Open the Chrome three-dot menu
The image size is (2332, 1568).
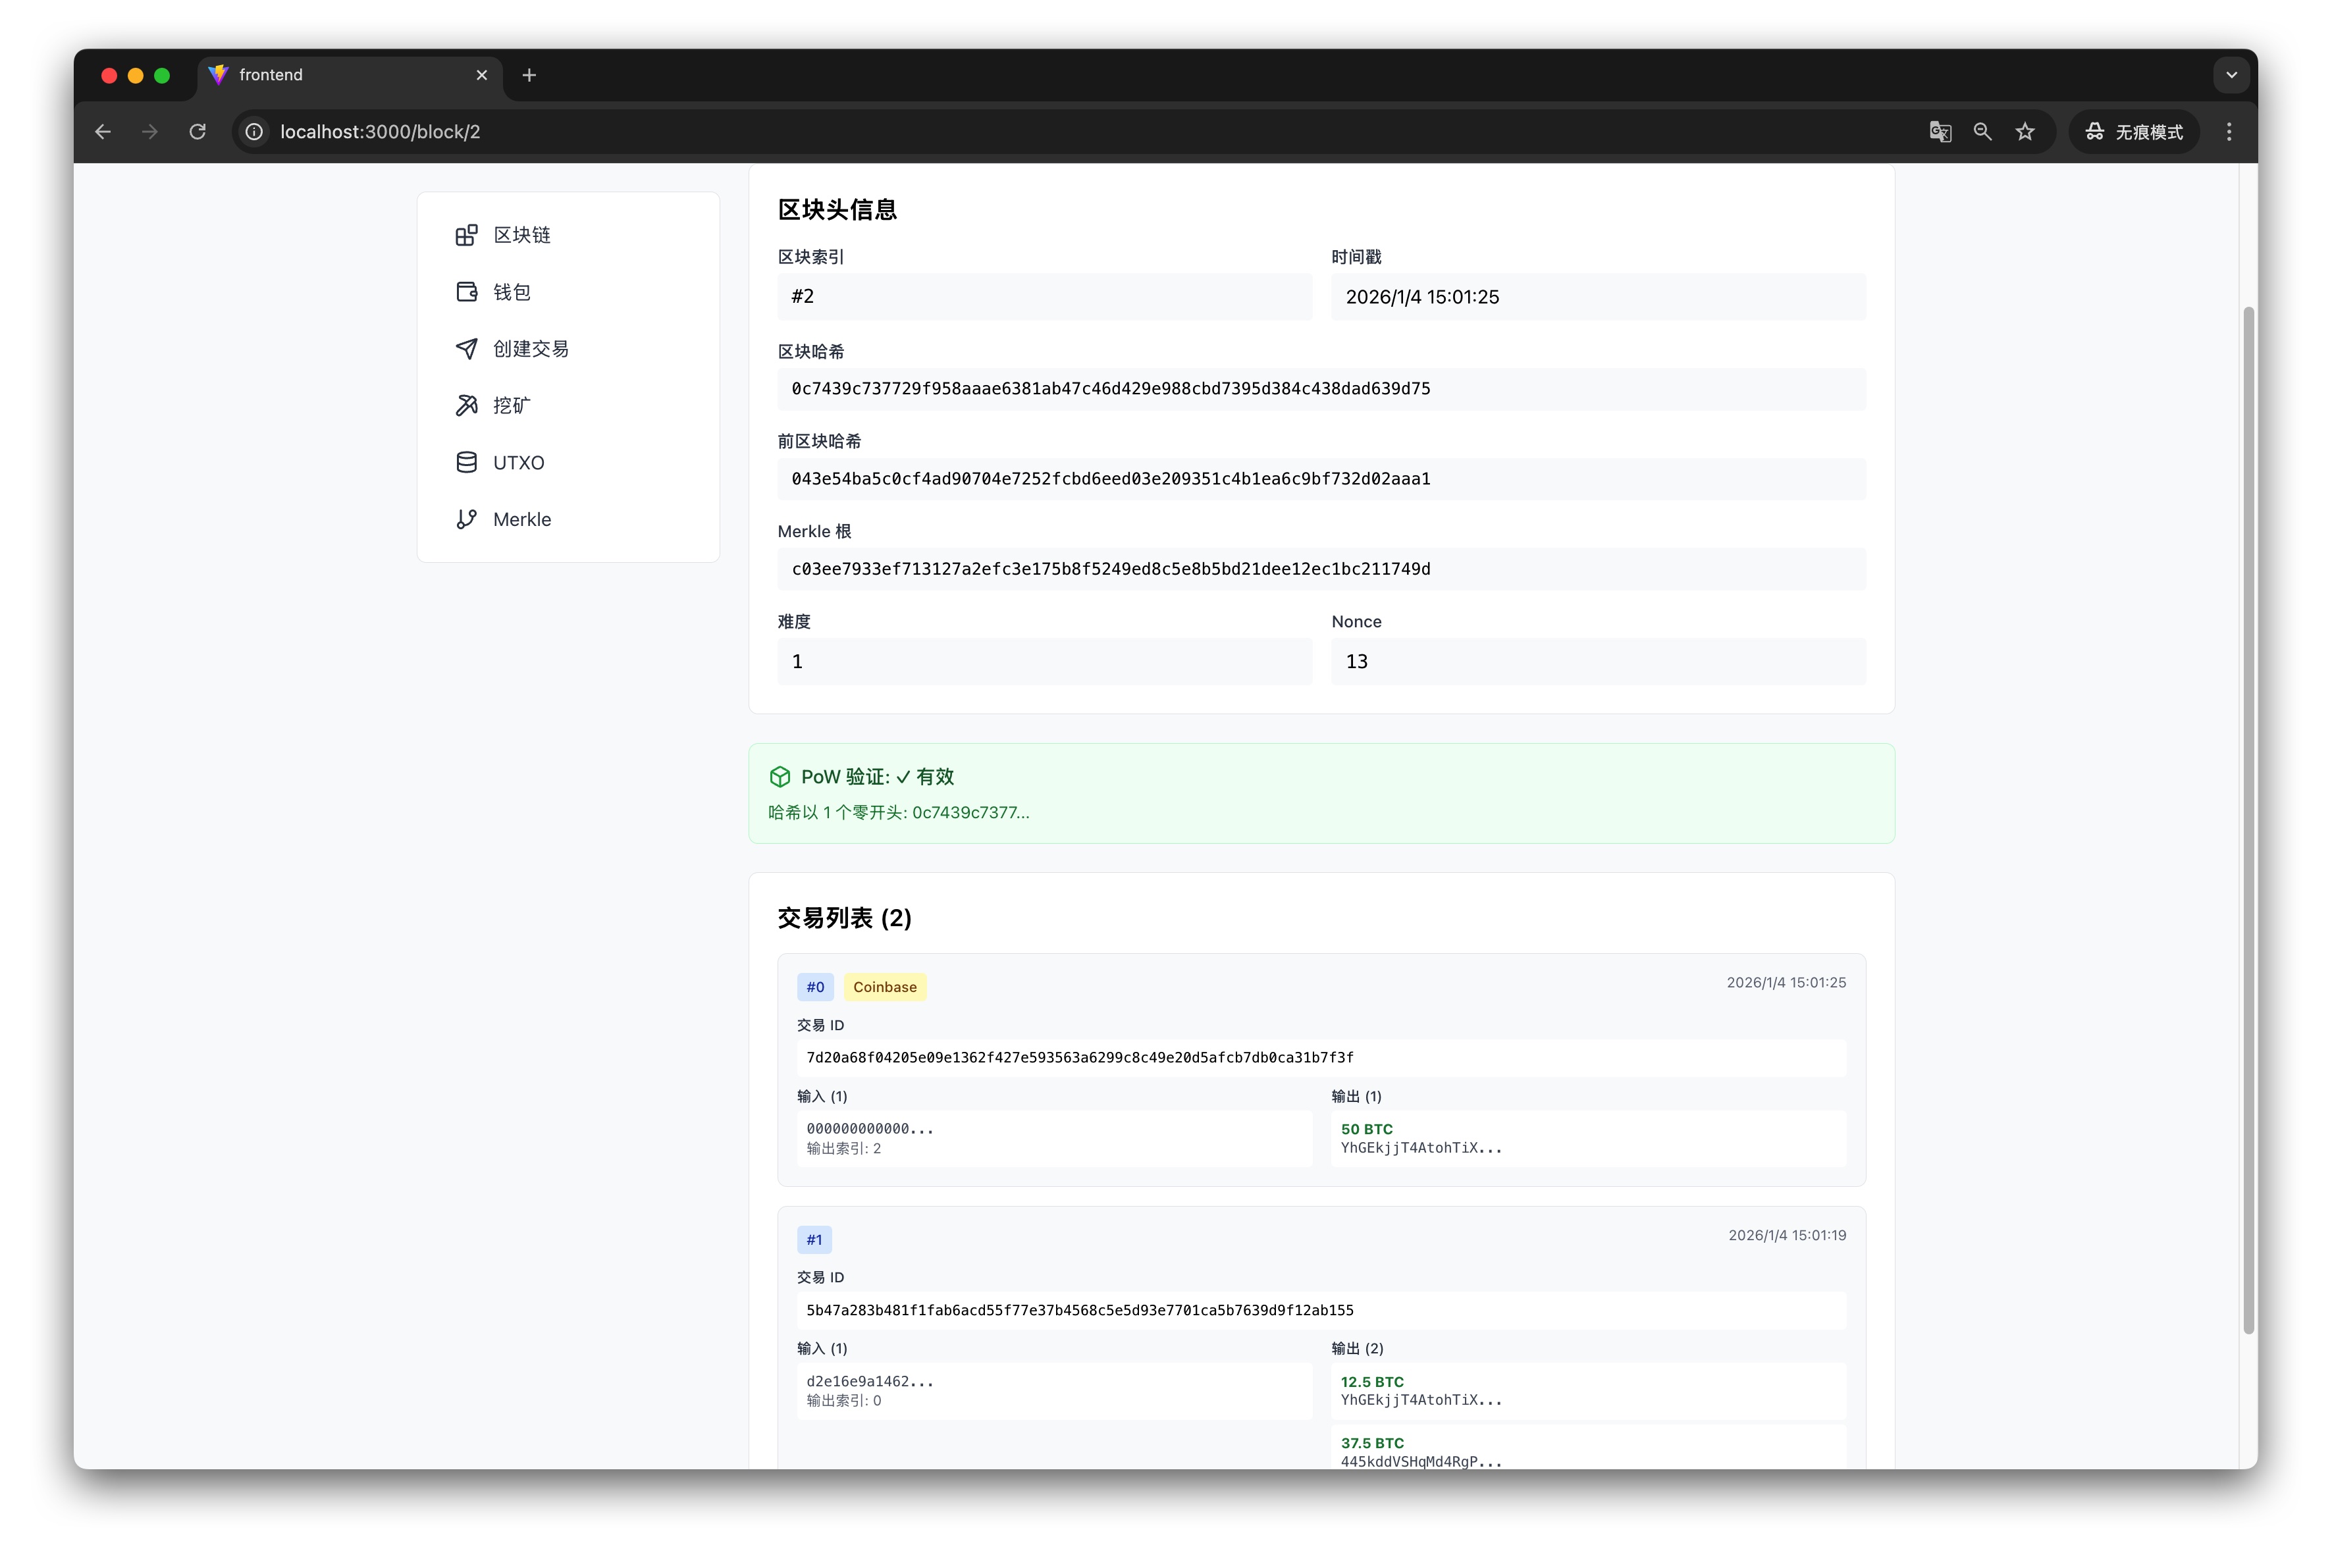coord(2228,132)
